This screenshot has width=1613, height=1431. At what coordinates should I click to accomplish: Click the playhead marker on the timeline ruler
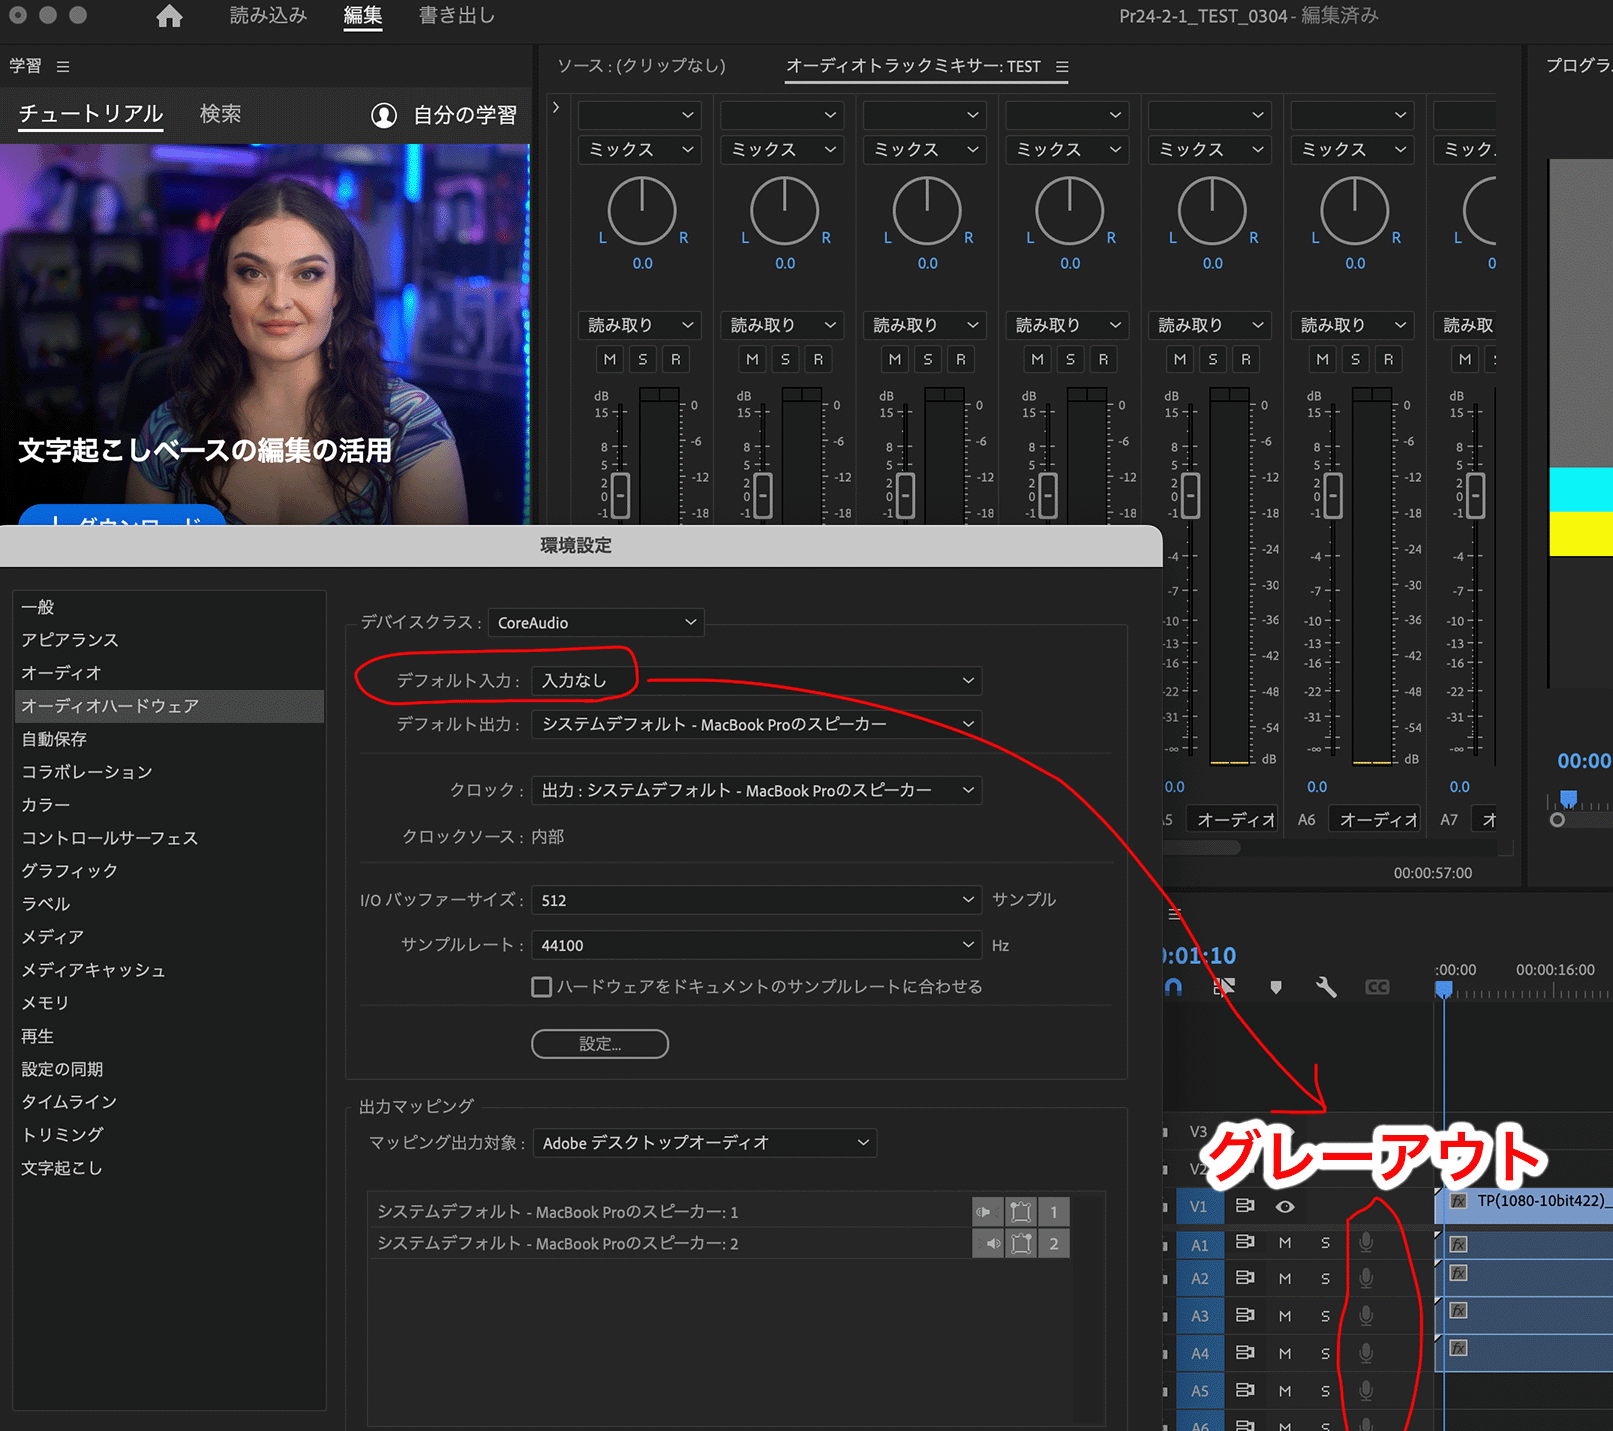(1444, 989)
